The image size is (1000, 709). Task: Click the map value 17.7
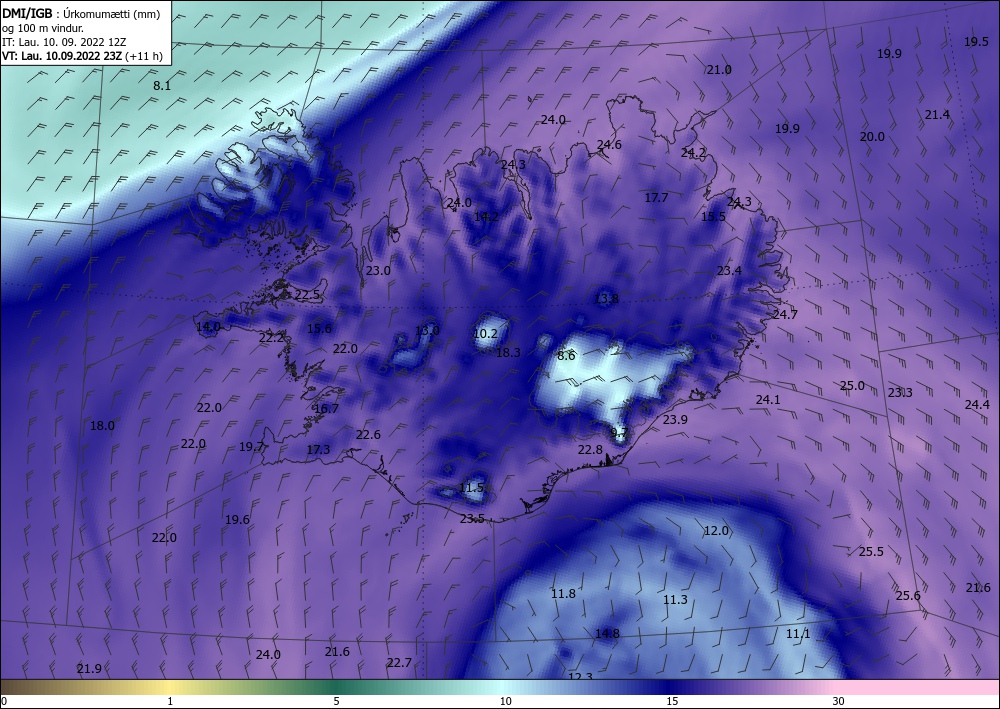pyautogui.click(x=656, y=198)
